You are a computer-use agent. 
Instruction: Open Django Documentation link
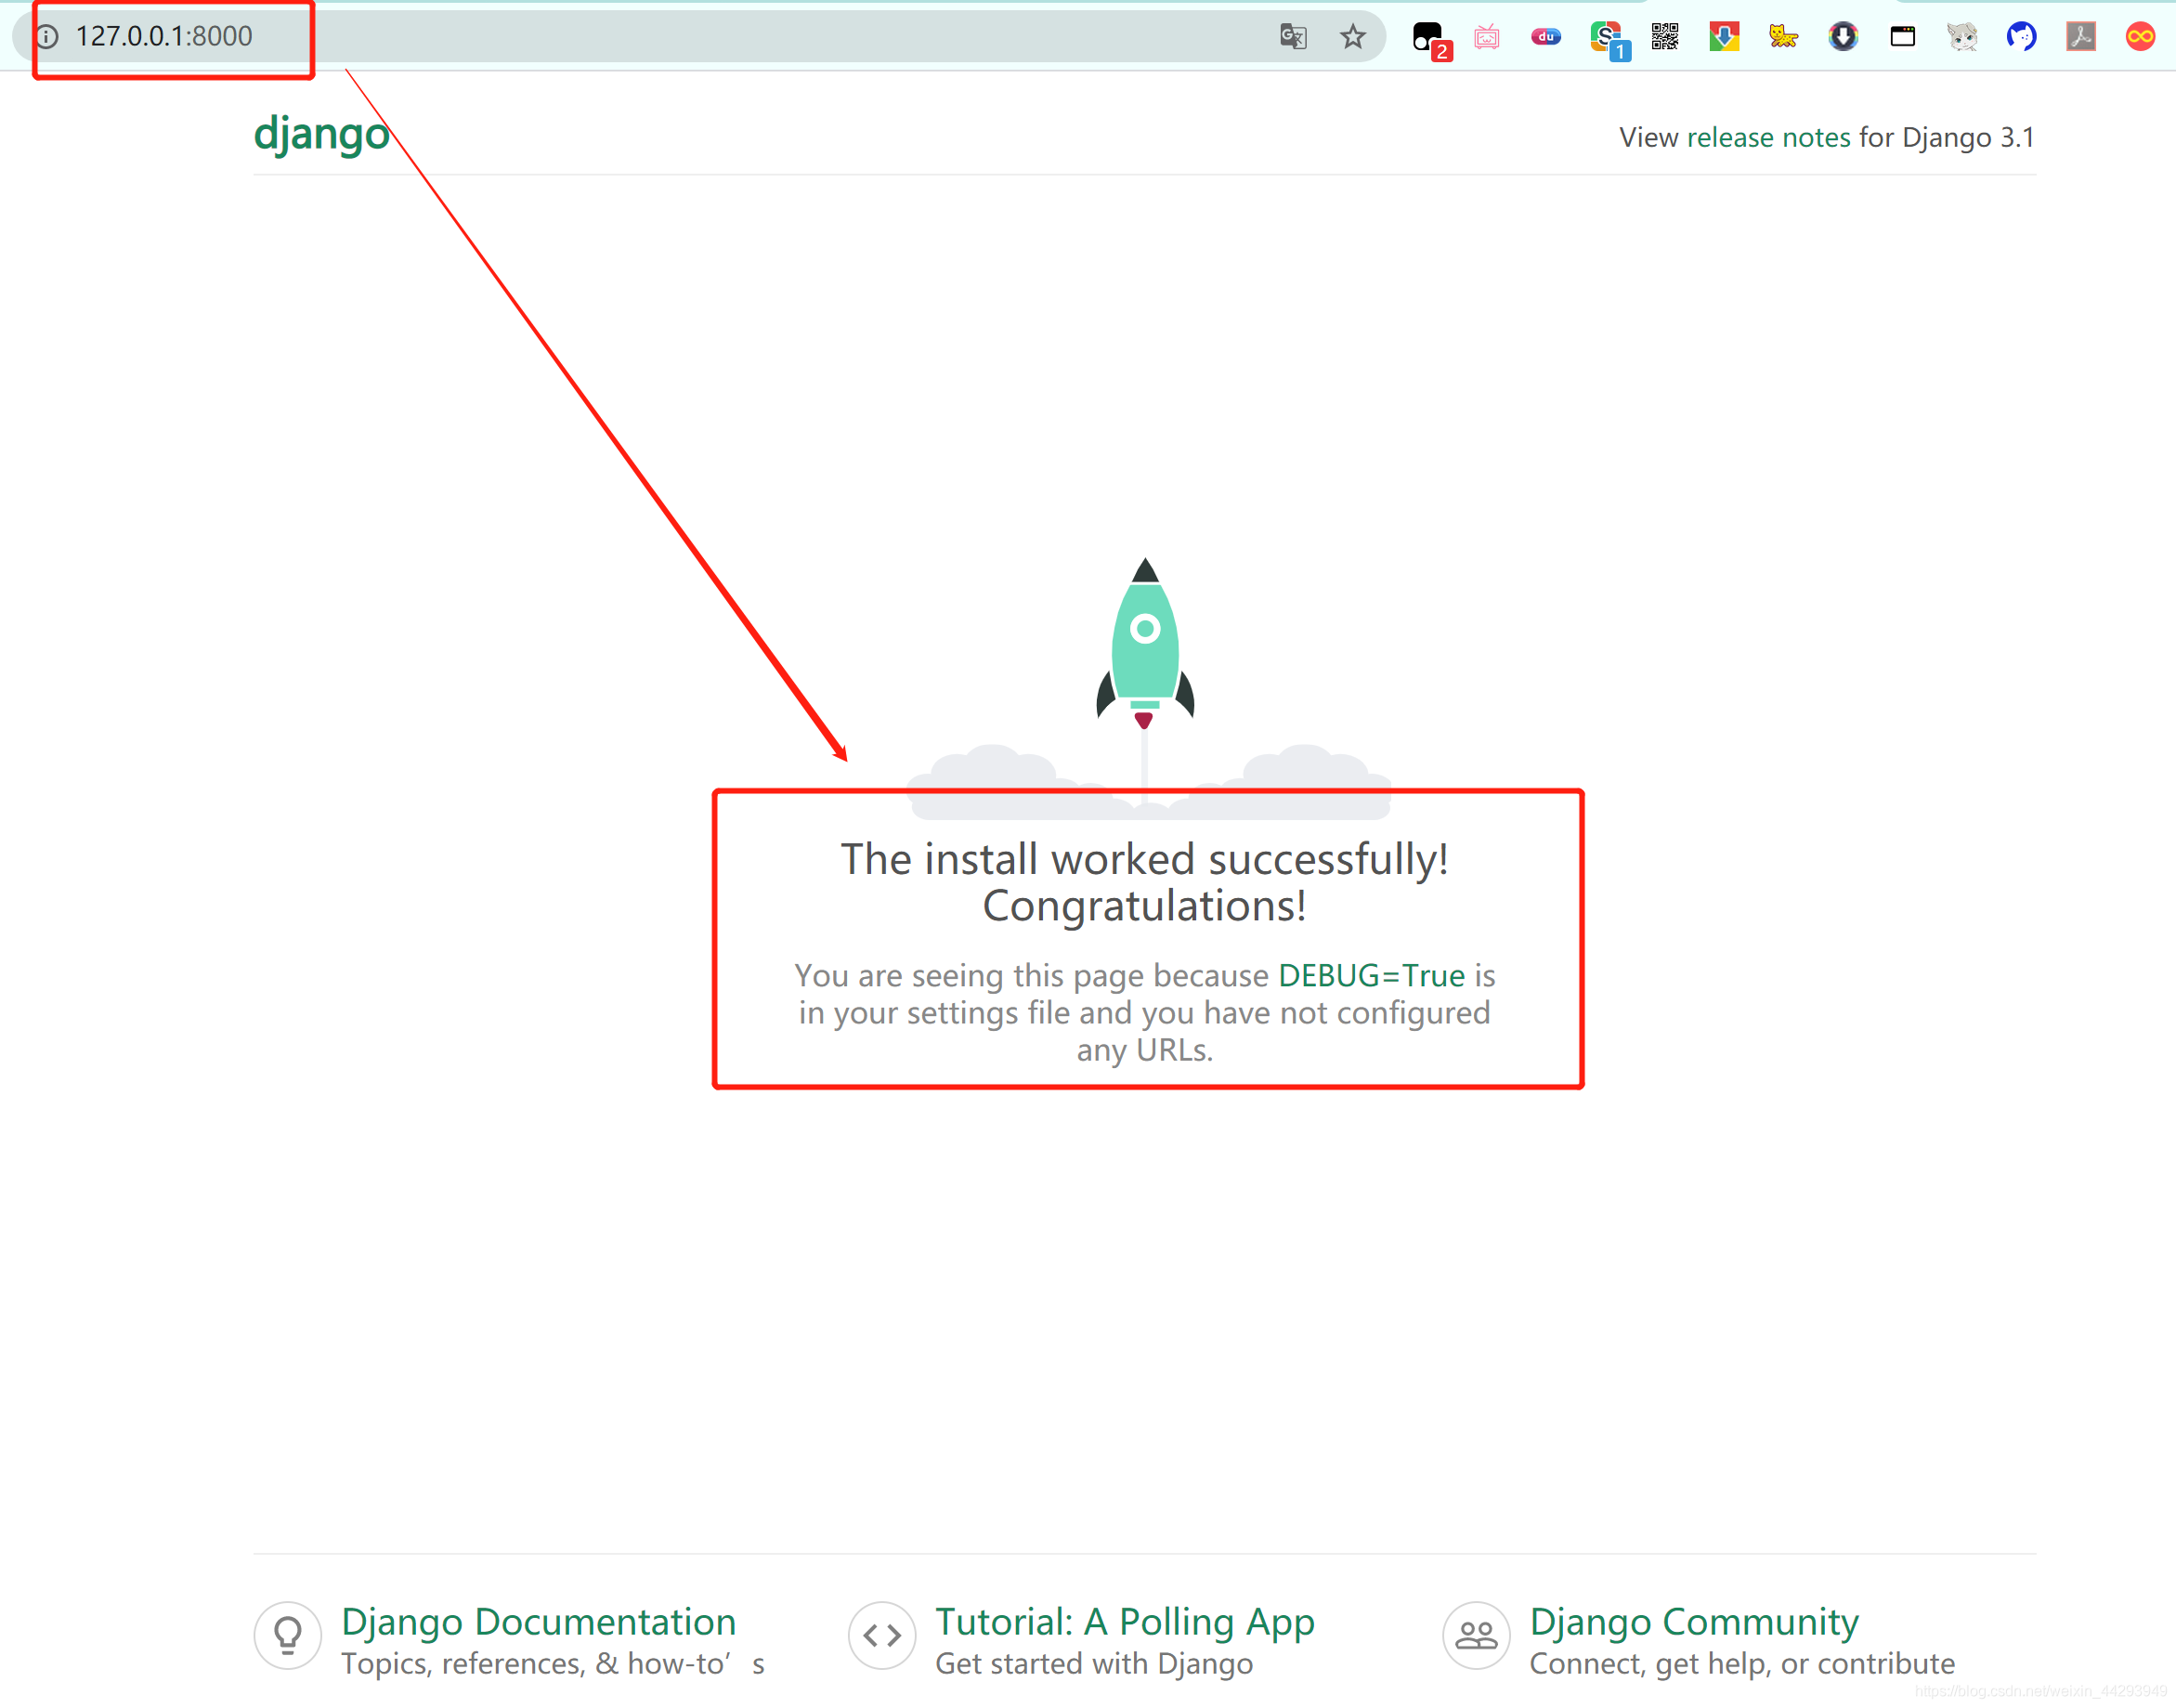point(538,1621)
